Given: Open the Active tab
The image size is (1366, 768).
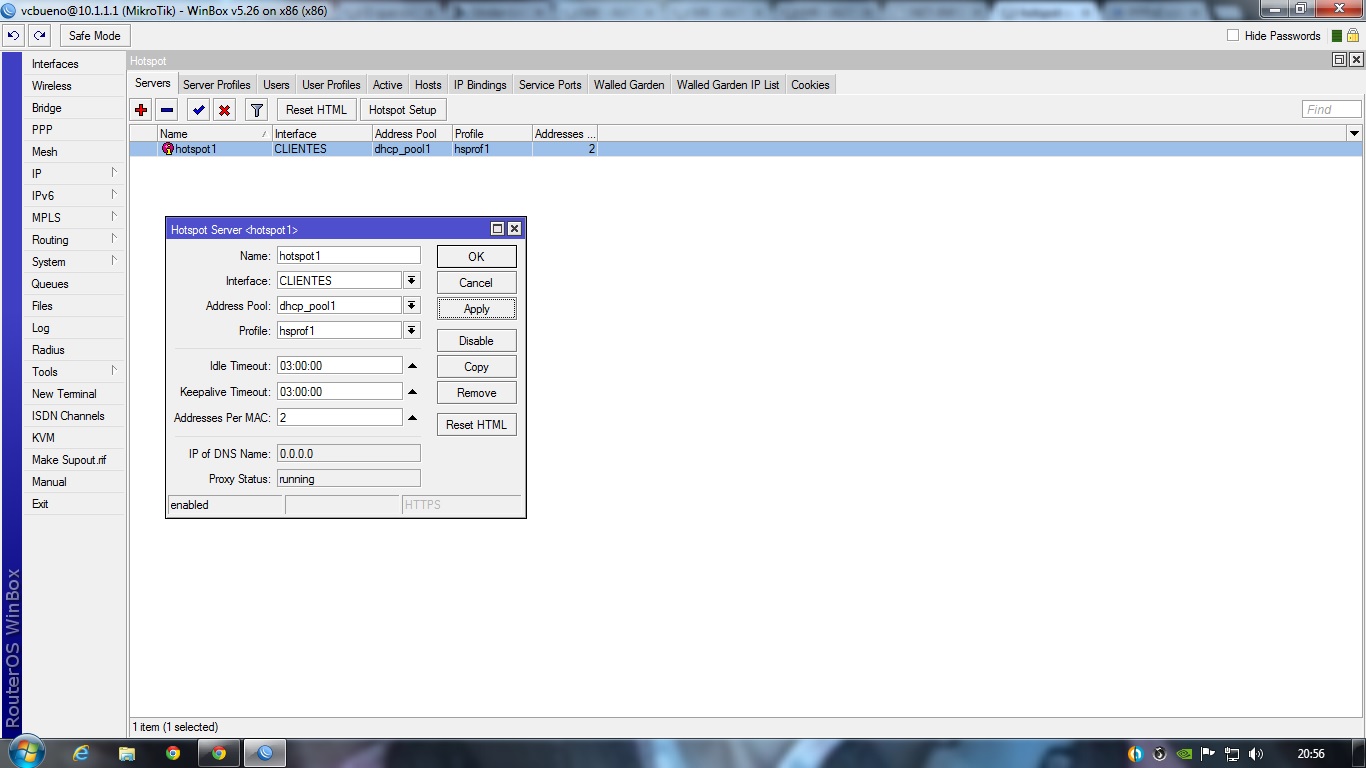Looking at the screenshot, I should point(387,85).
